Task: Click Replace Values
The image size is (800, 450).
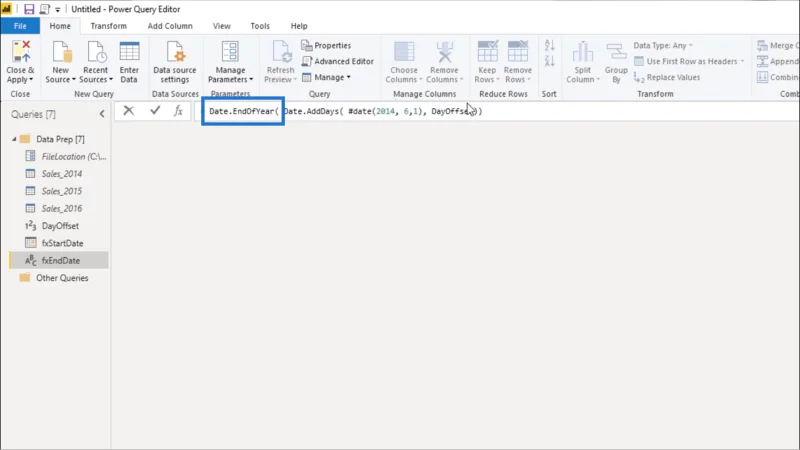Action: tap(667, 78)
